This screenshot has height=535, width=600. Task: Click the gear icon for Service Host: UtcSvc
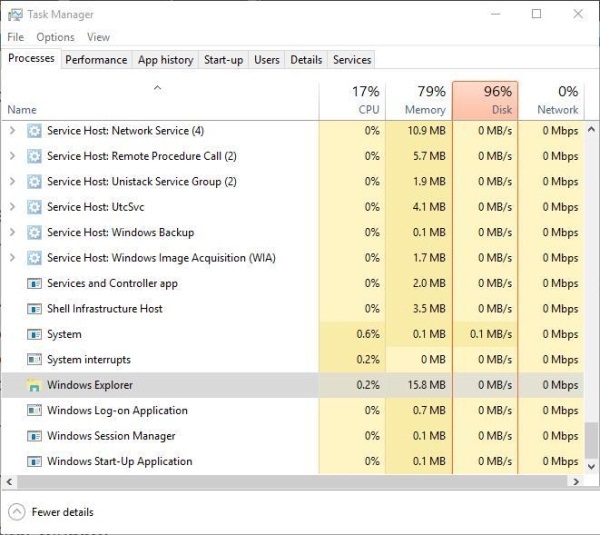click(x=34, y=207)
